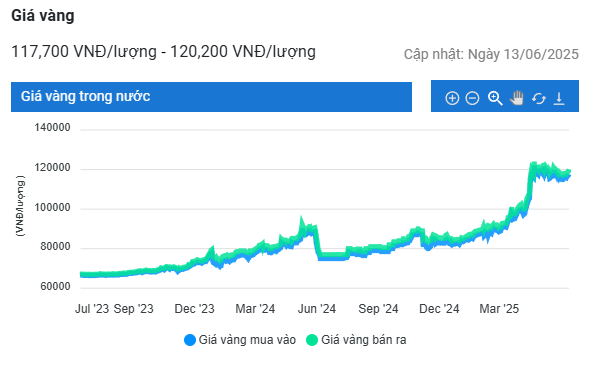Click the Sep '24 axis label
Screen dimensions: 593x373
tap(378, 309)
